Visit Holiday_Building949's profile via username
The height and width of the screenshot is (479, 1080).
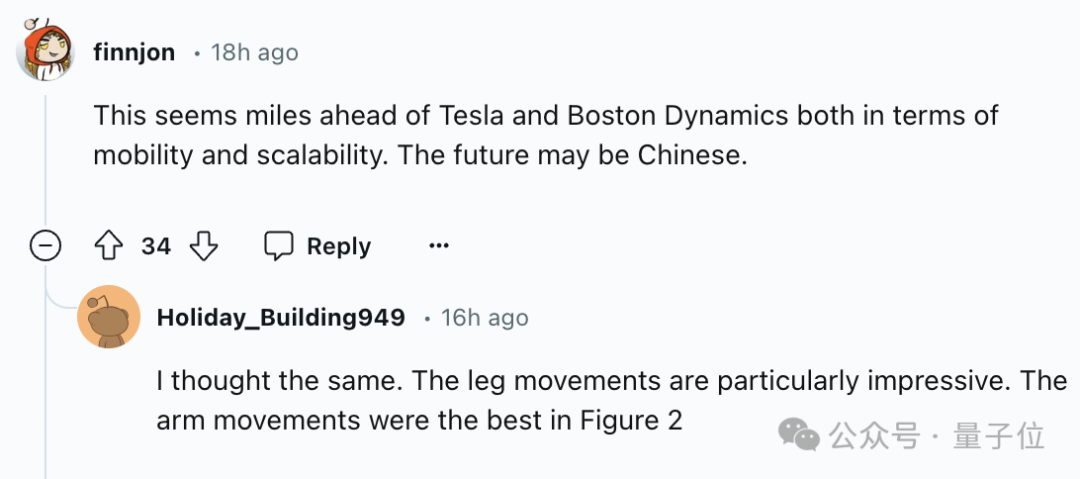coord(281,318)
